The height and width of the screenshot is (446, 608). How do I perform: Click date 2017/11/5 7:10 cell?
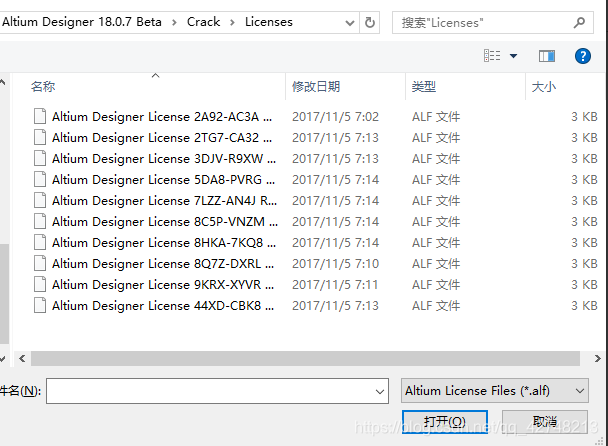click(x=335, y=264)
